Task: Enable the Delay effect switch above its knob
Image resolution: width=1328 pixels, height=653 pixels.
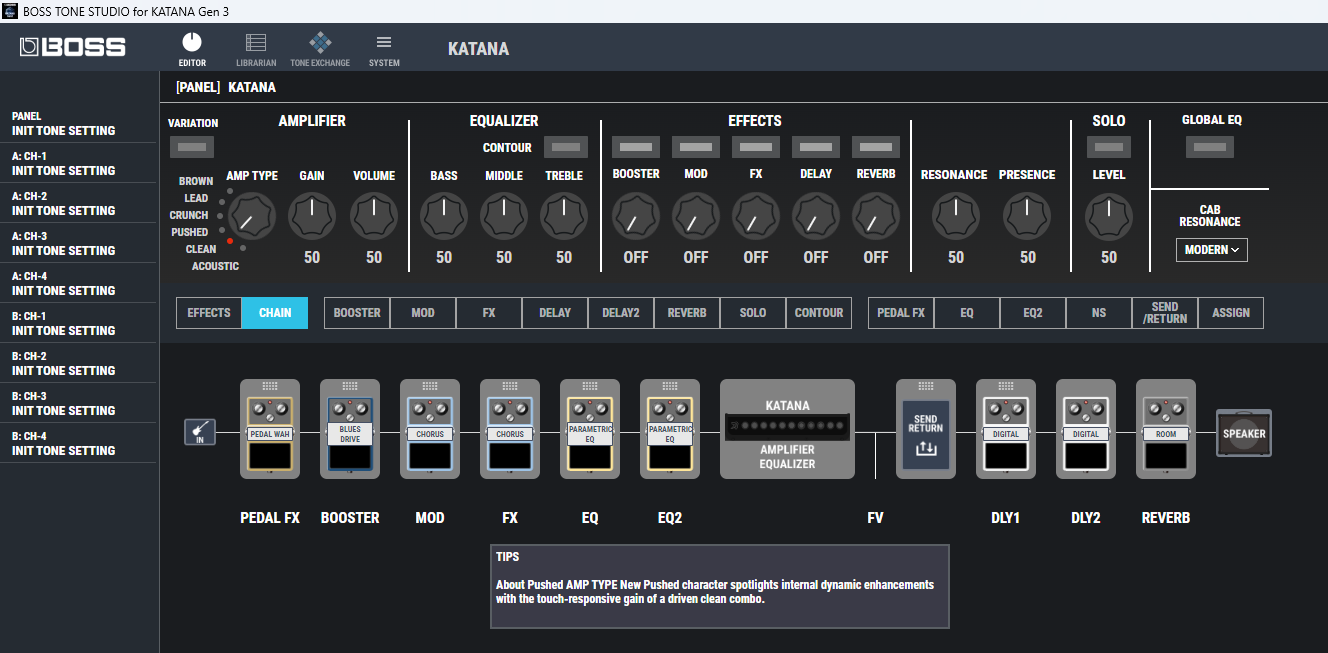Action: point(816,147)
